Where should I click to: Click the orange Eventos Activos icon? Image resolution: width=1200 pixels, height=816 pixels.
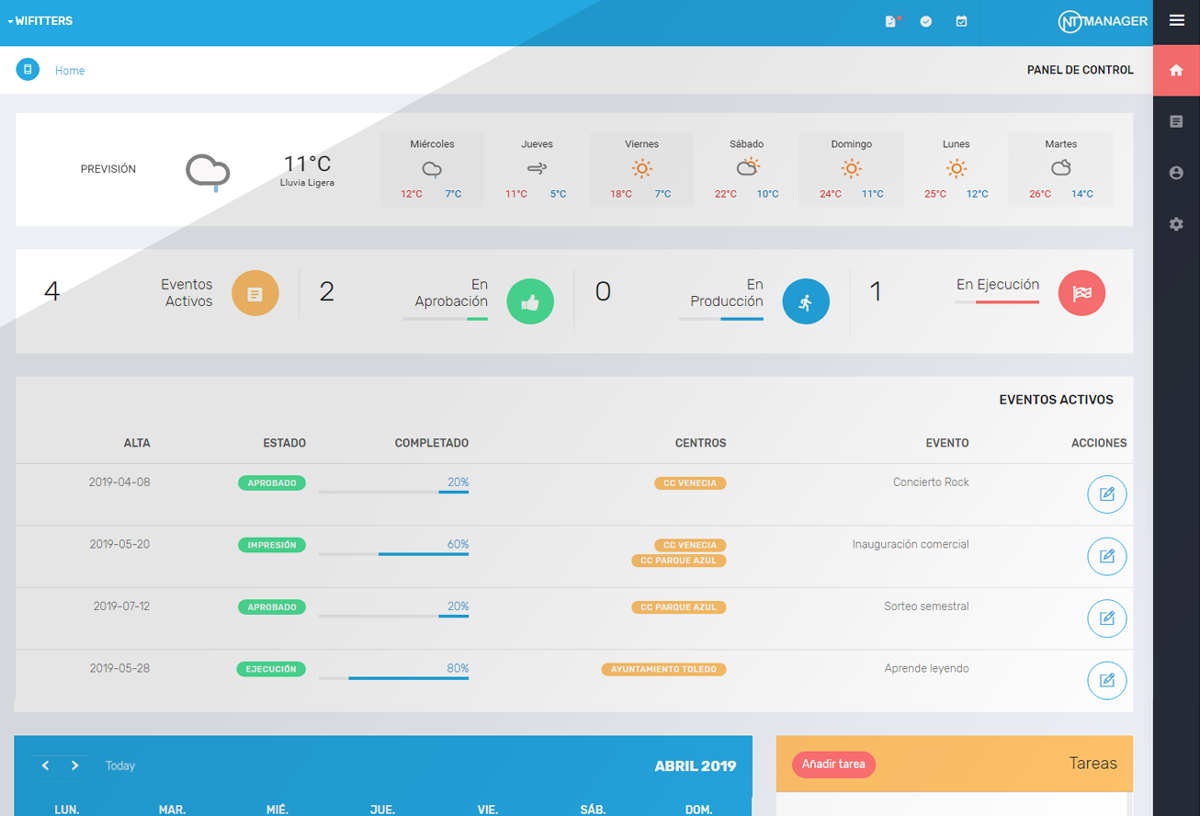tap(255, 294)
